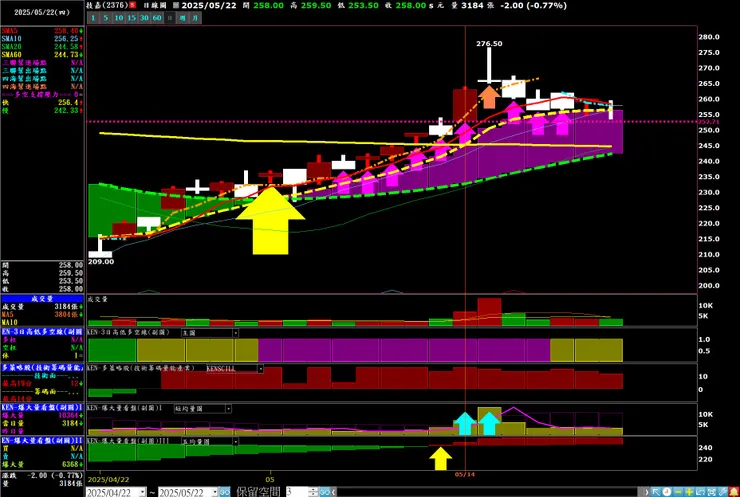740x497 pixels.
Task: Click the scroll-right arrow at the scrollbar end
Action: click(647, 492)
